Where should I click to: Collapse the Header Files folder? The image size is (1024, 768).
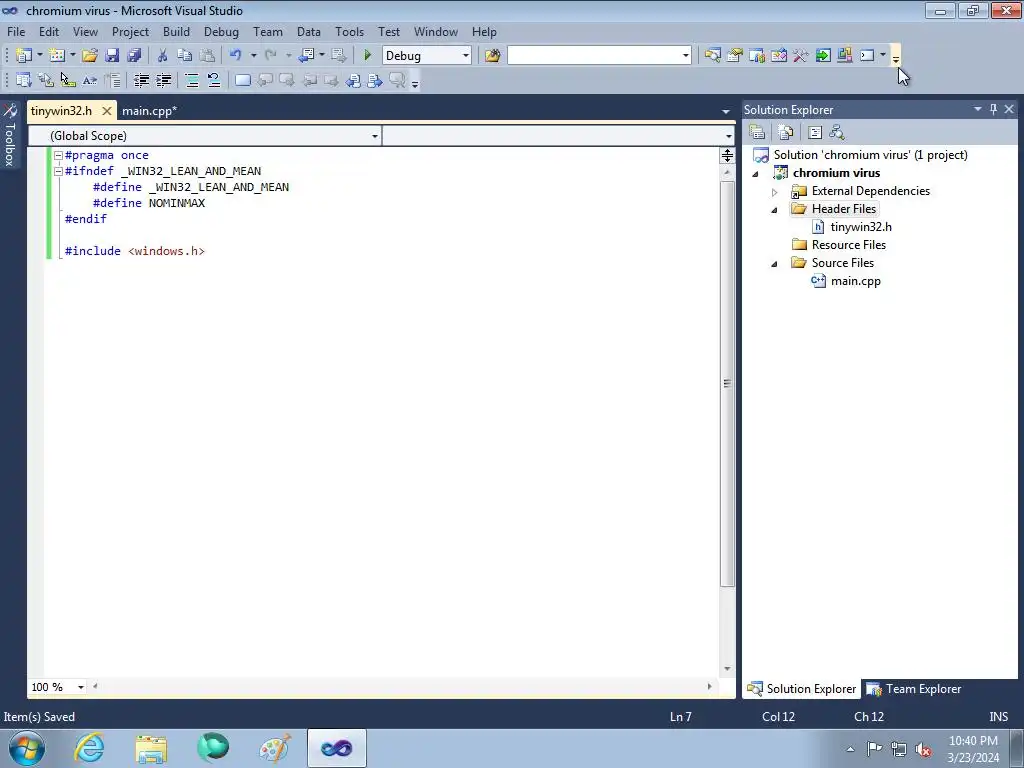coord(775,210)
